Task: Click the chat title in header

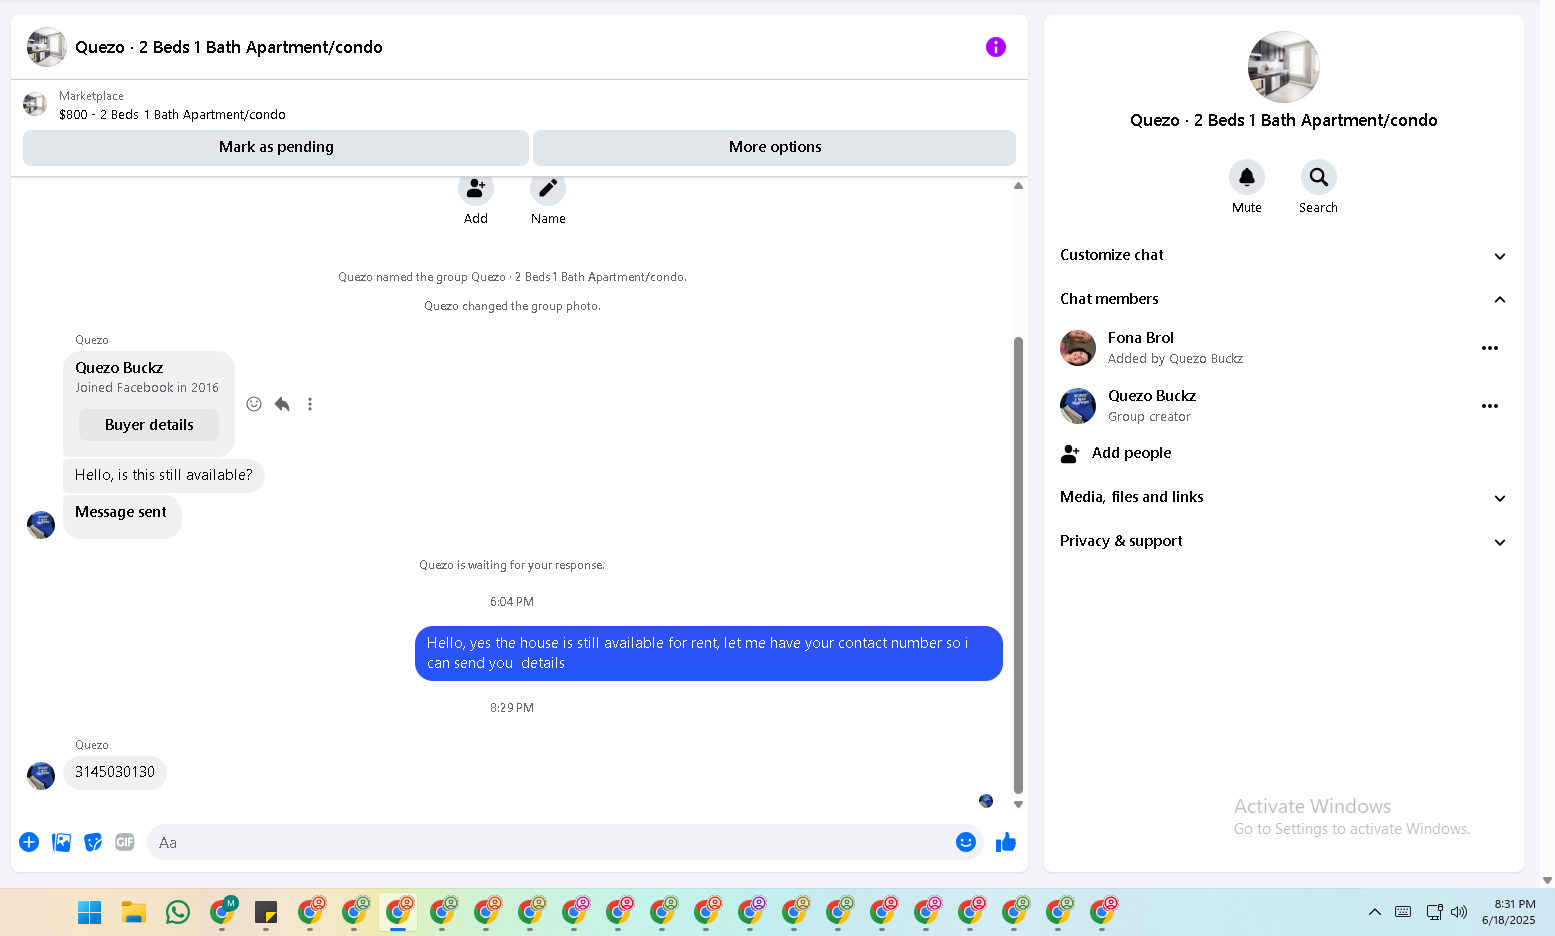Action: (229, 47)
